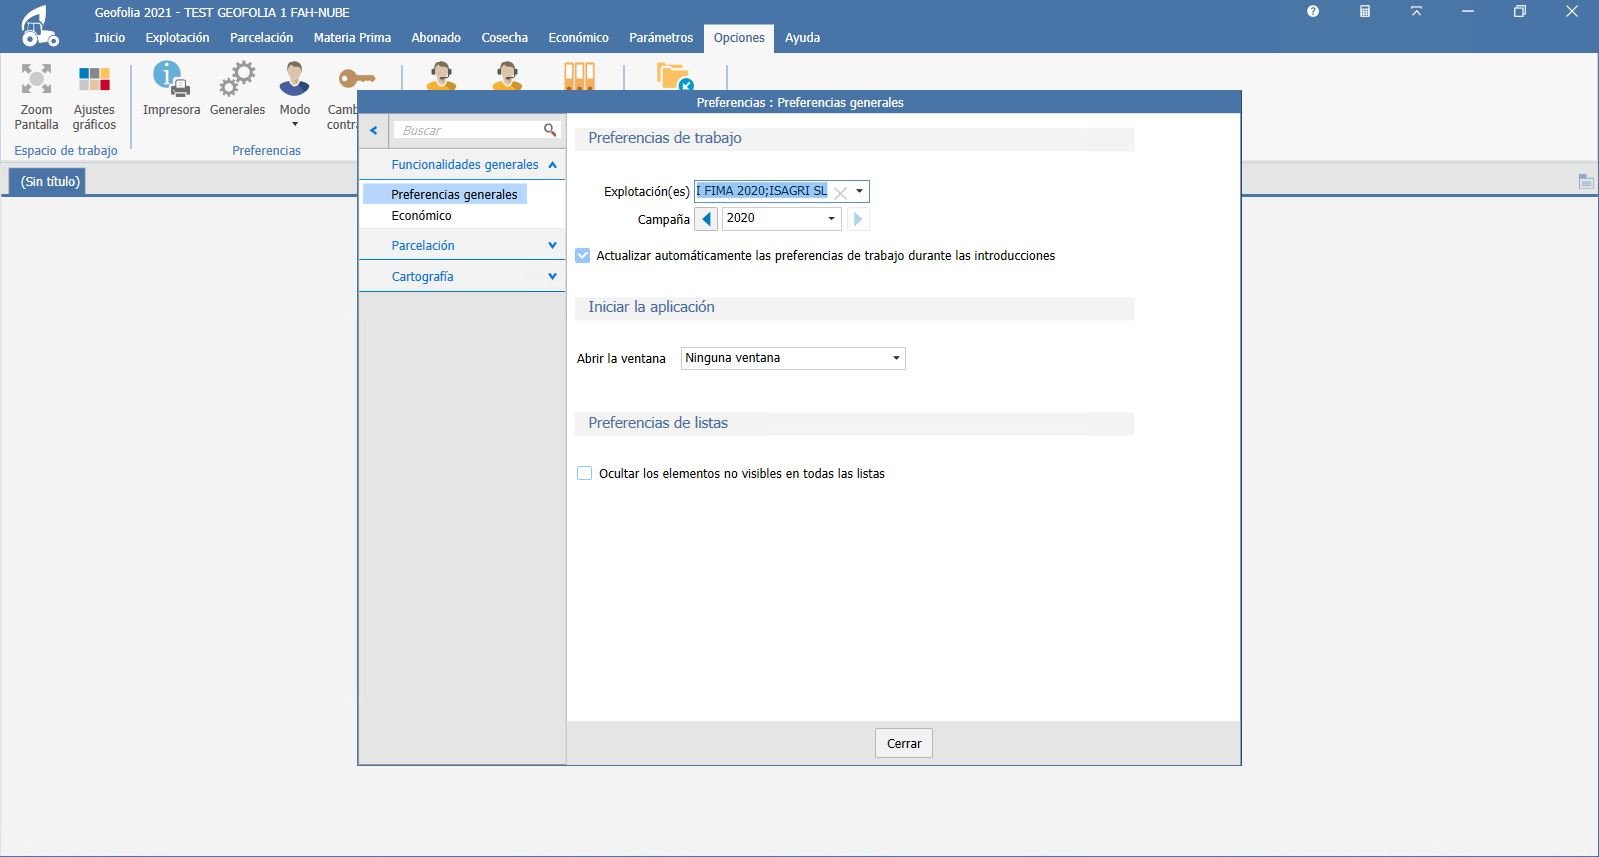Image resolution: width=1599 pixels, height=857 pixels.
Task: Check Ocultar los elementos no visibles
Action: (585, 473)
